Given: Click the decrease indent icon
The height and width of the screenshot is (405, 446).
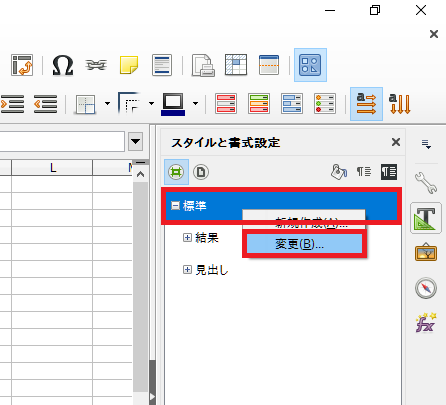Looking at the screenshot, I should [x=45, y=104].
